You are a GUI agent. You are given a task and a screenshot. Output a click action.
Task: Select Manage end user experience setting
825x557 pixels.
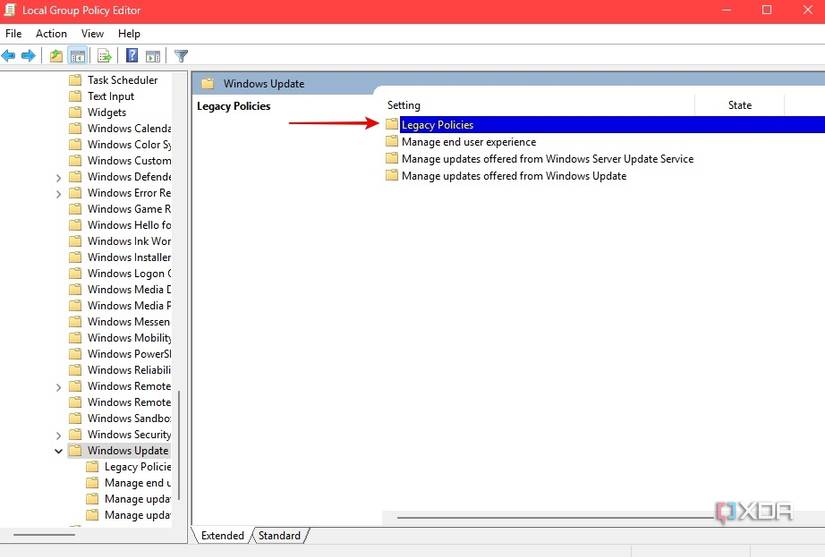pyautogui.click(x=469, y=141)
